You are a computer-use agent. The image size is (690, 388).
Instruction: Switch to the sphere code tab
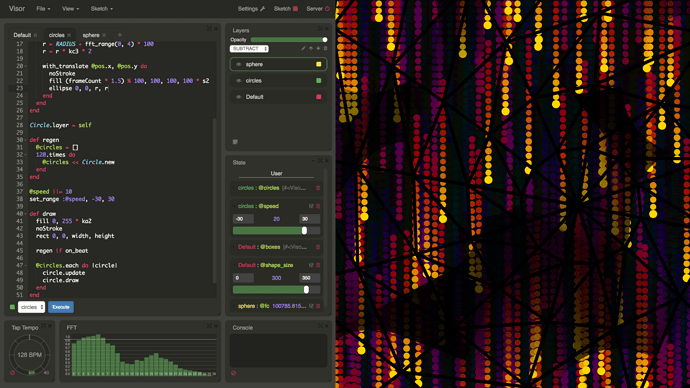pyautogui.click(x=91, y=35)
